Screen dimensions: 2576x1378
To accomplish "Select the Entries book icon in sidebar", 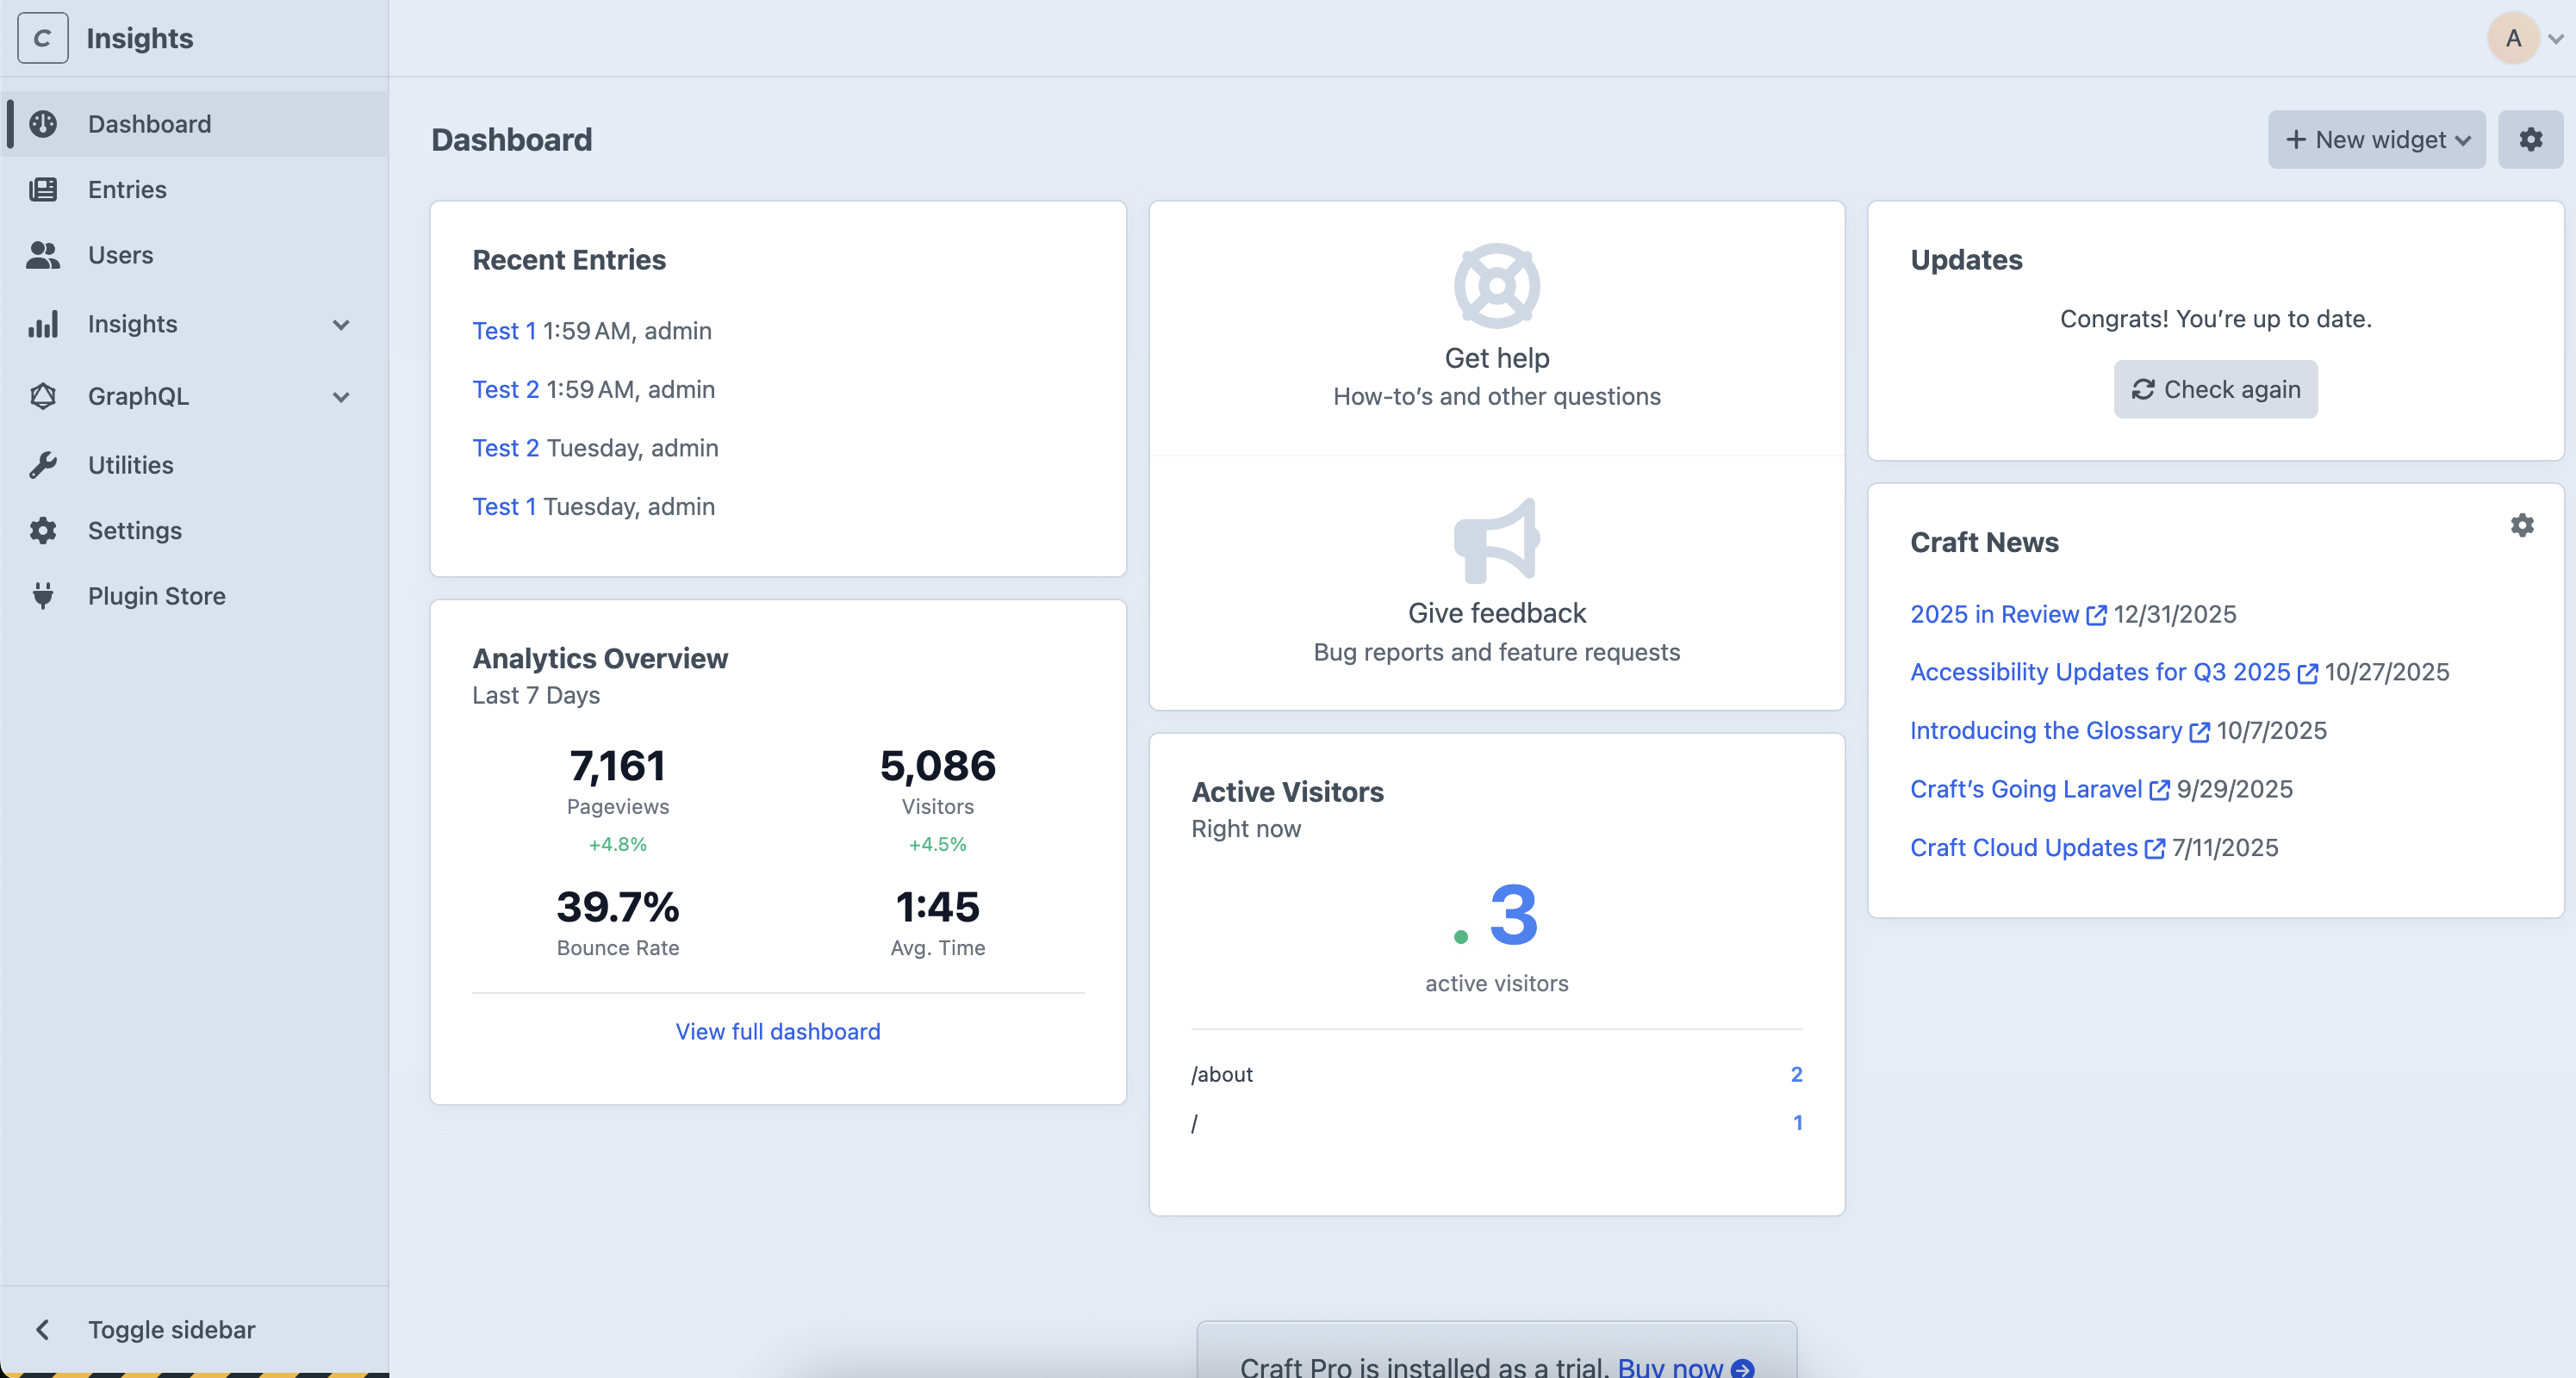I will coord(44,189).
